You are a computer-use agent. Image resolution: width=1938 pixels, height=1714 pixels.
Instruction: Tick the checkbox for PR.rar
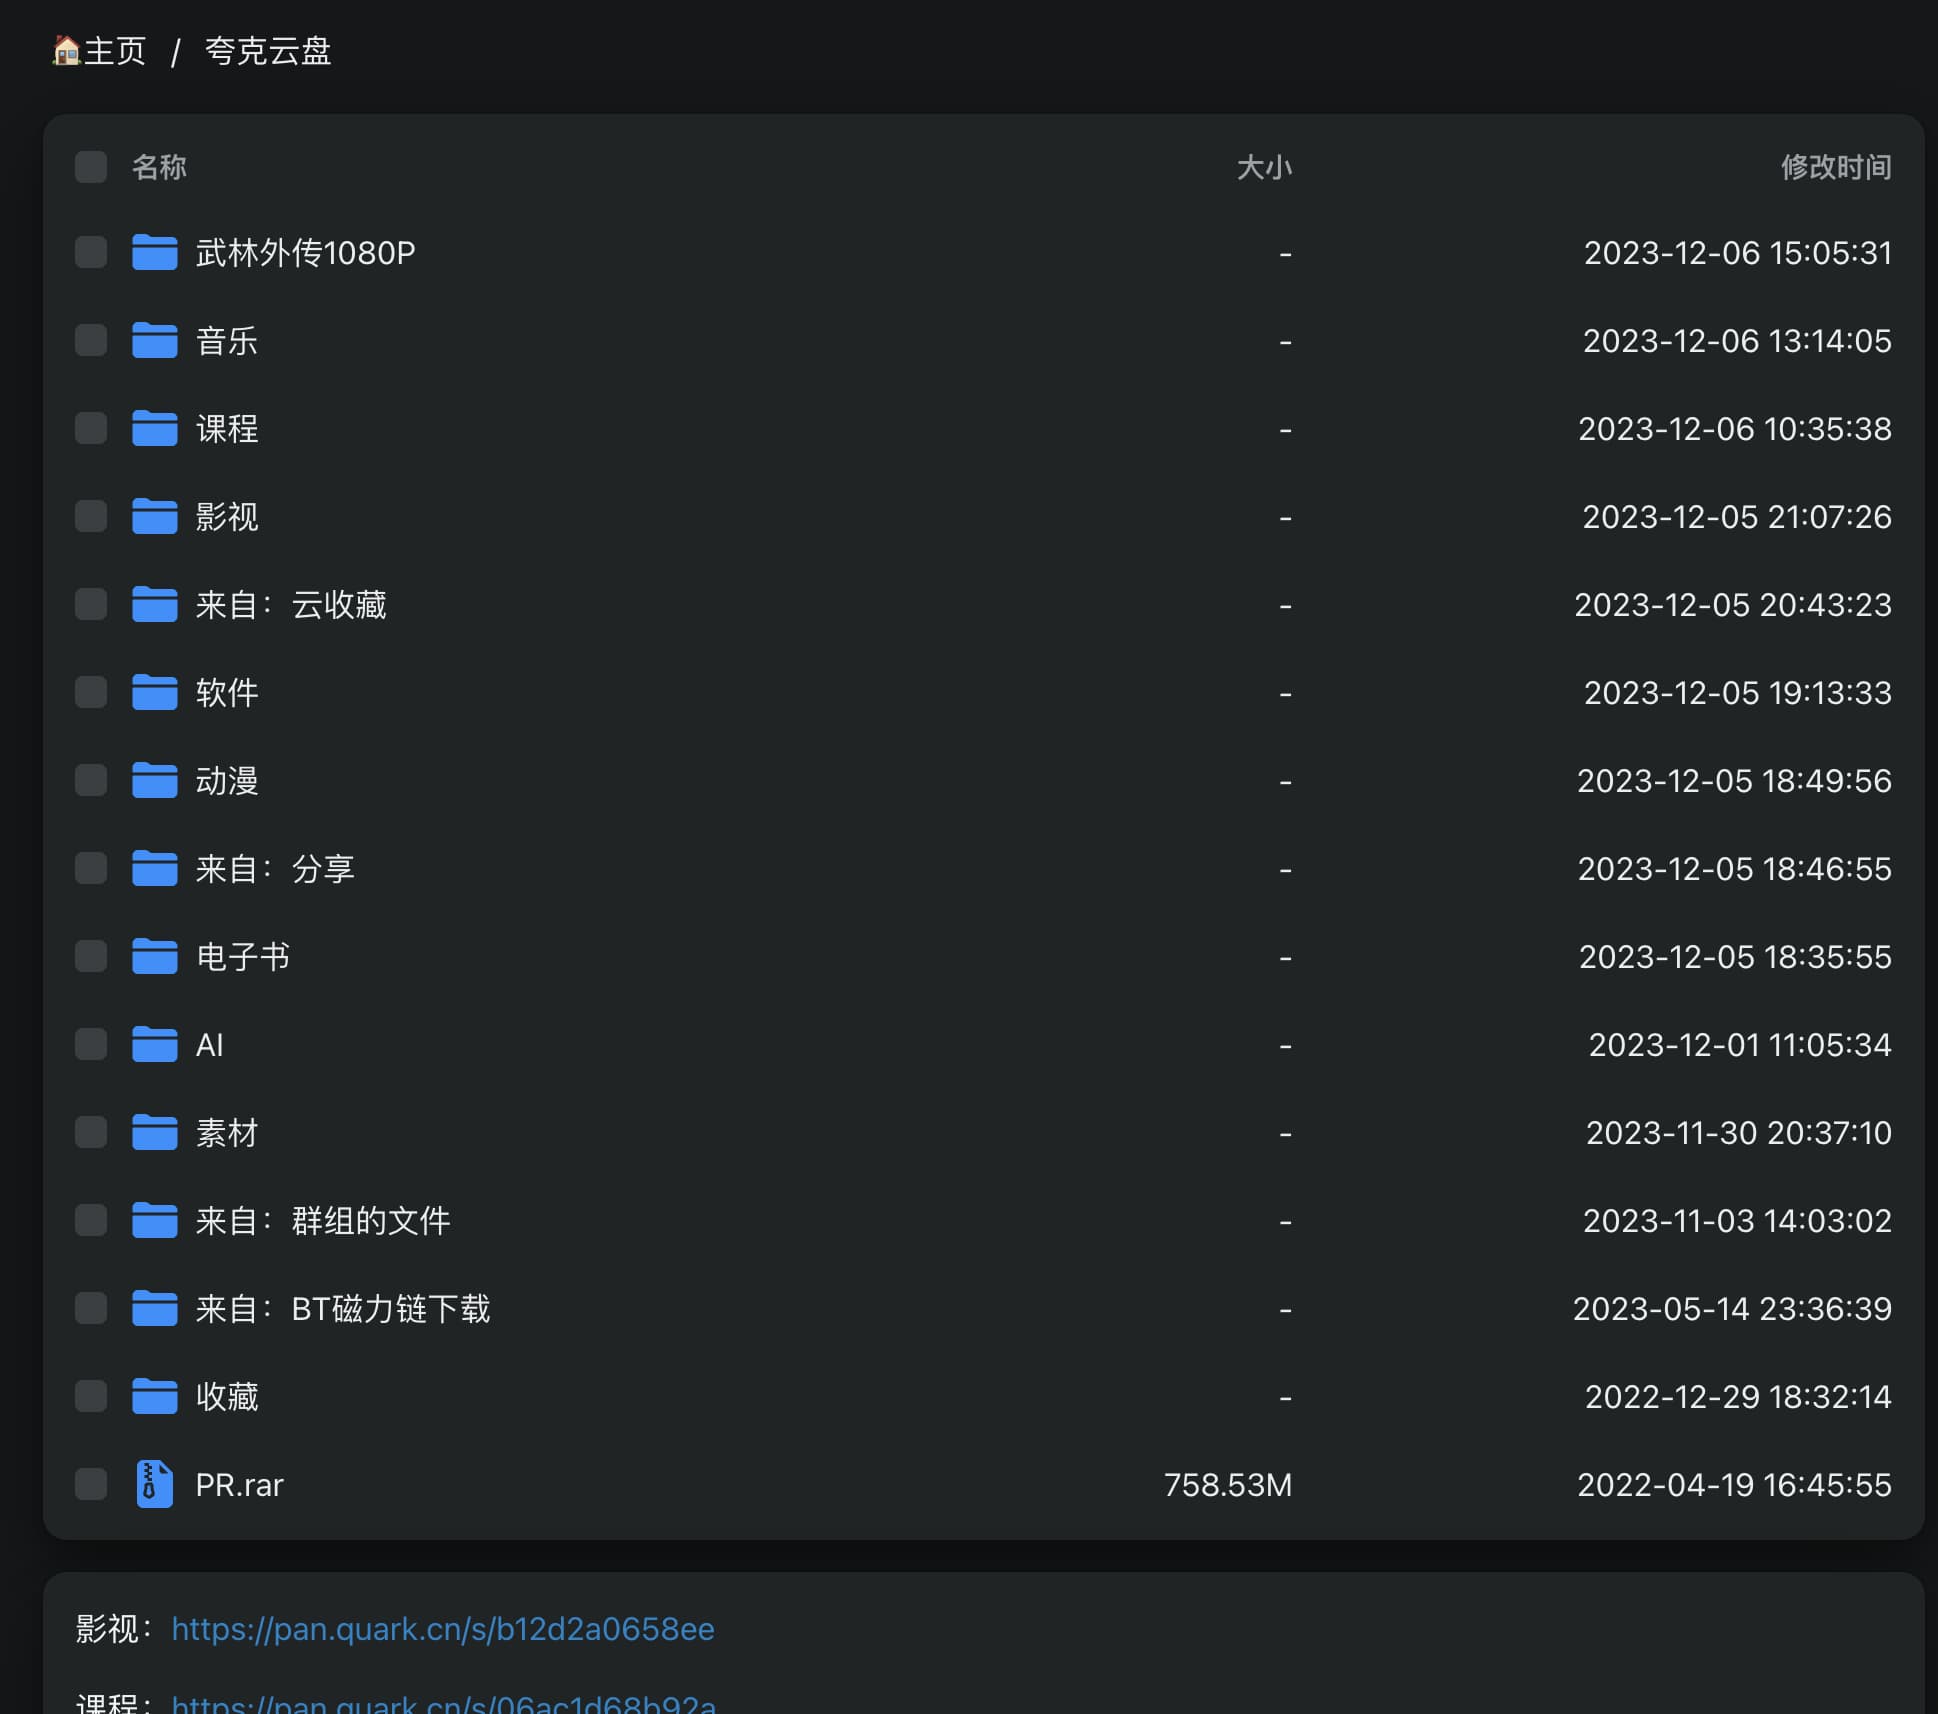[91, 1485]
